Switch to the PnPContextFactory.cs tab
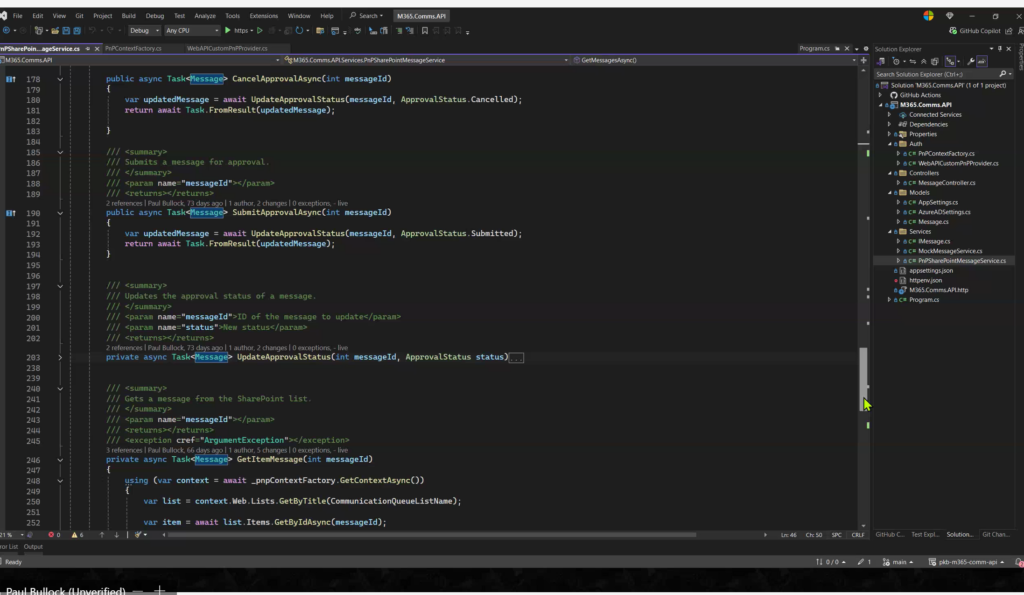Image resolution: width=1024 pixels, height=595 pixels. click(133, 48)
